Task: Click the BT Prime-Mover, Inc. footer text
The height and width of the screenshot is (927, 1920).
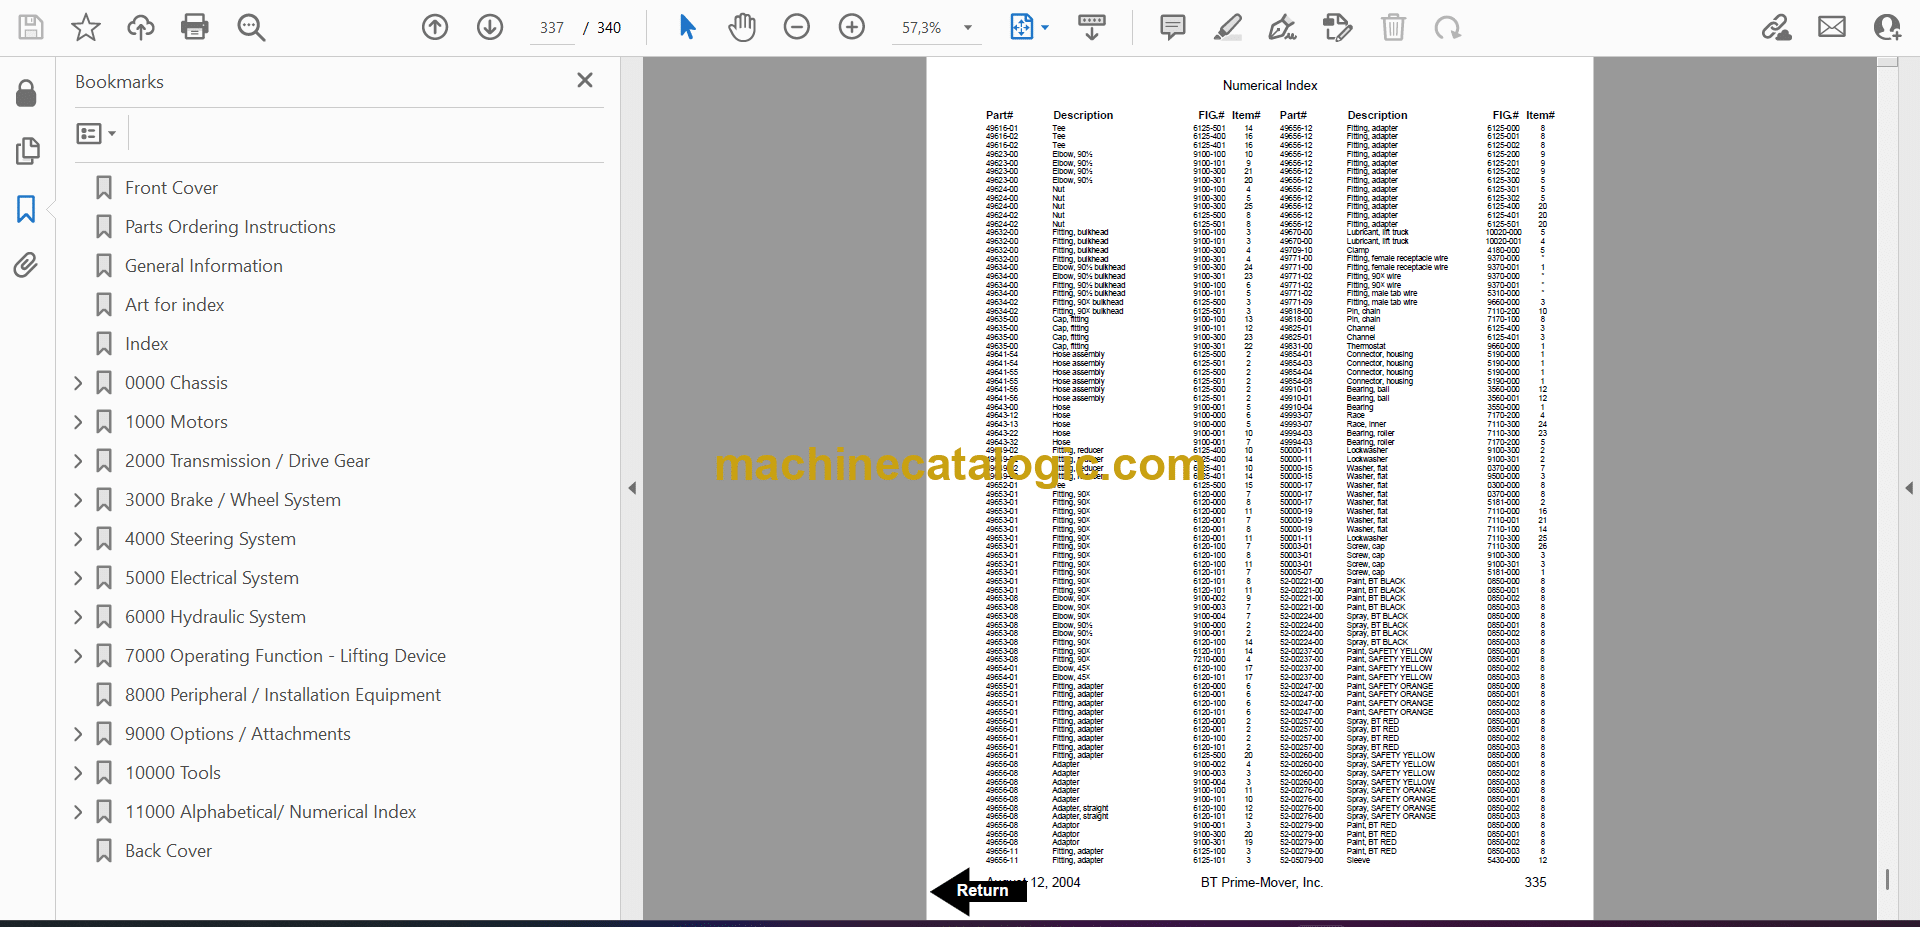Action: tap(1261, 883)
